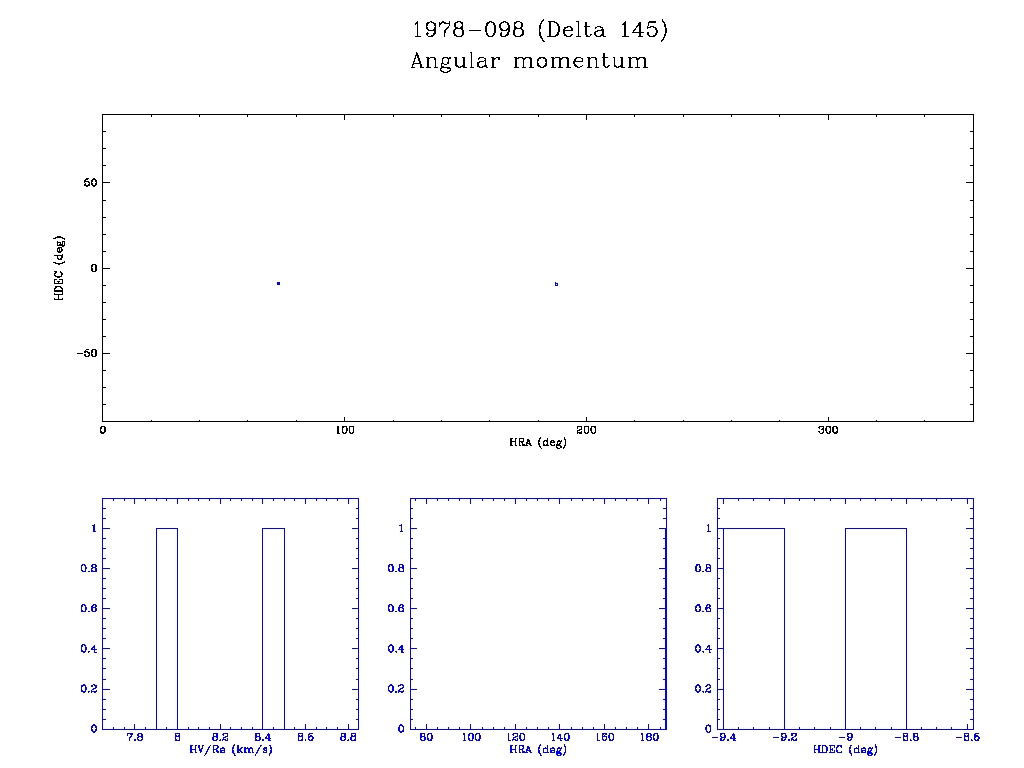This screenshot has height=768, width=1024.
Task: Click the right data point near HRA 190
Action: point(556,284)
